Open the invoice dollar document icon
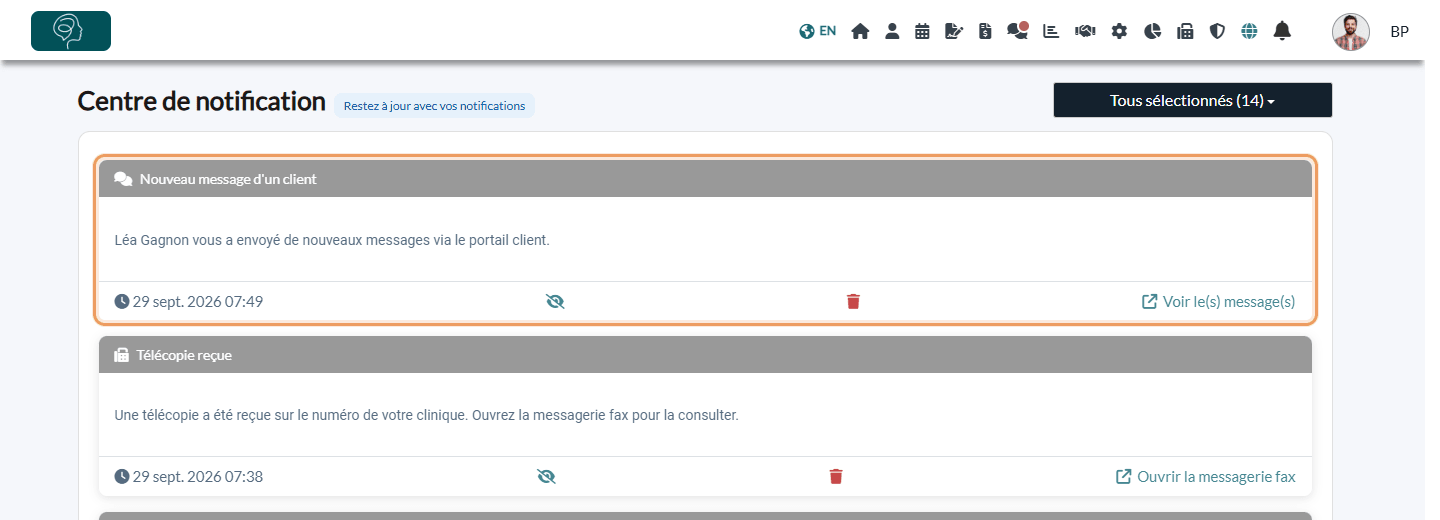Image resolution: width=1440 pixels, height=520 pixels. pos(985,31)
